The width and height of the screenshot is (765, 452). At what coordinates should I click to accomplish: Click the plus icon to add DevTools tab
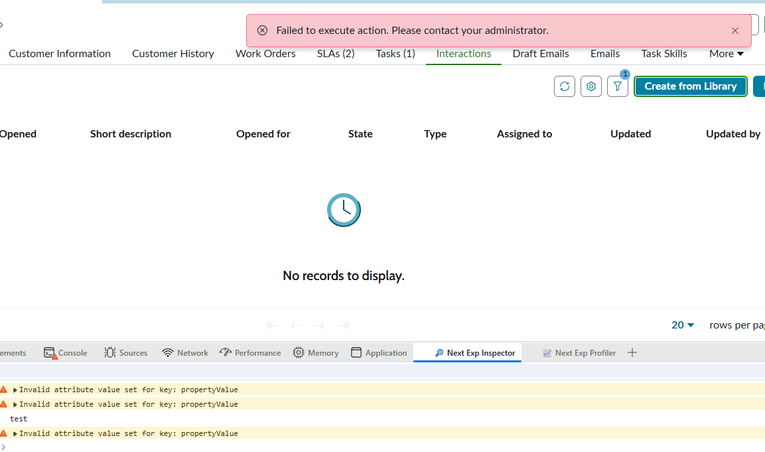[632, 353]
